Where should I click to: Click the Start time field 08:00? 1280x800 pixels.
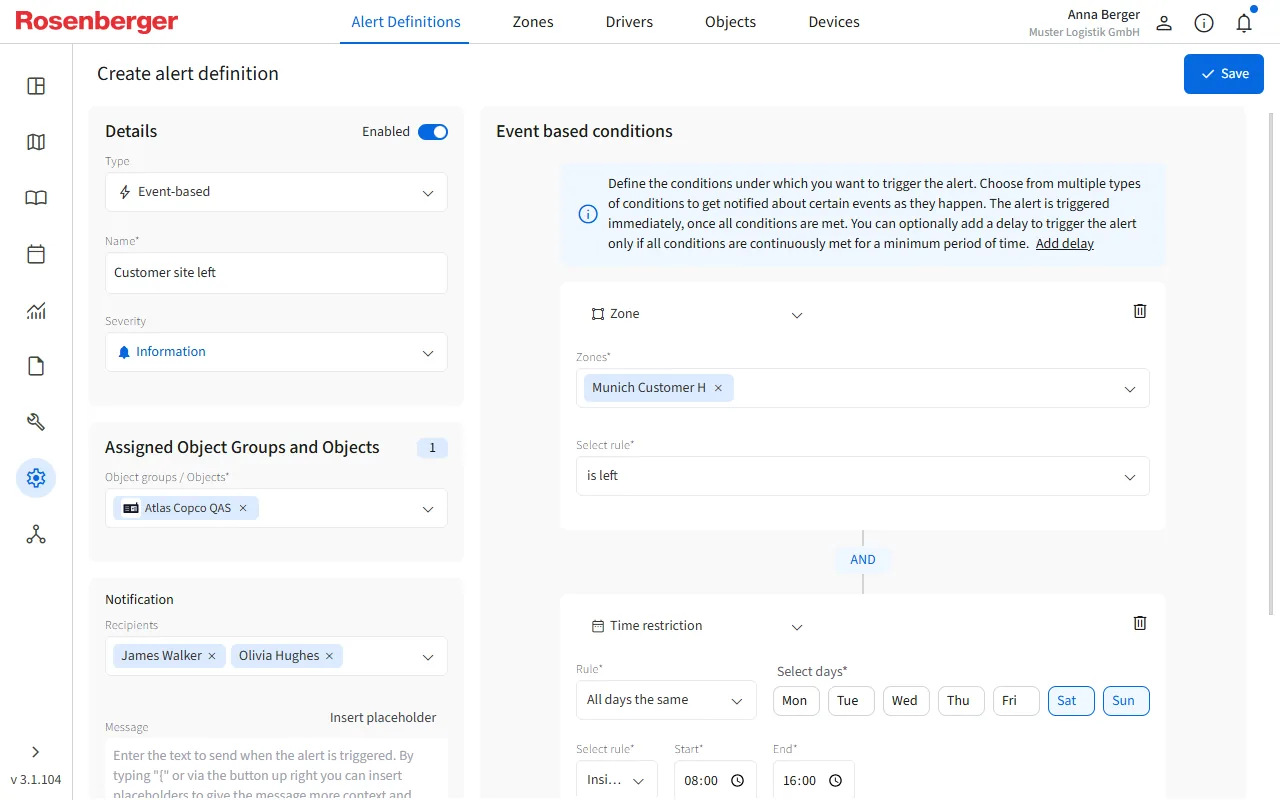coord(715,780)
